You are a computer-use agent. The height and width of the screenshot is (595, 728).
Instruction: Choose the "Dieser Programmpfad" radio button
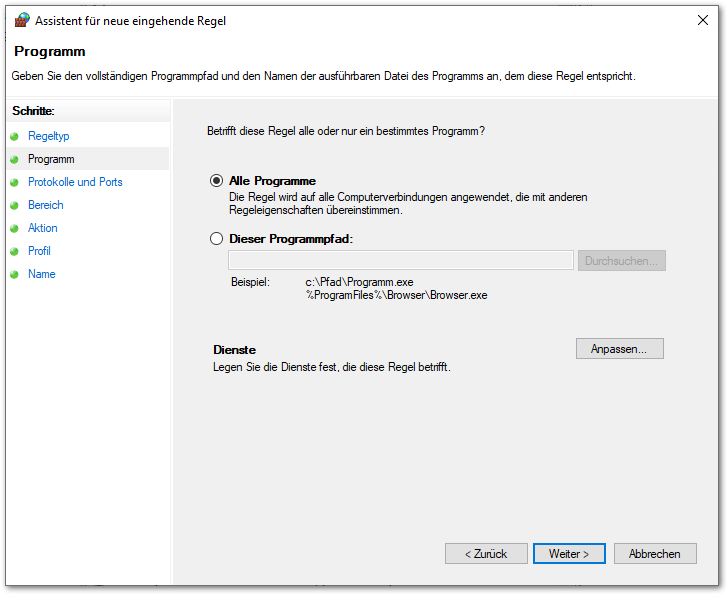pos(216,239)
